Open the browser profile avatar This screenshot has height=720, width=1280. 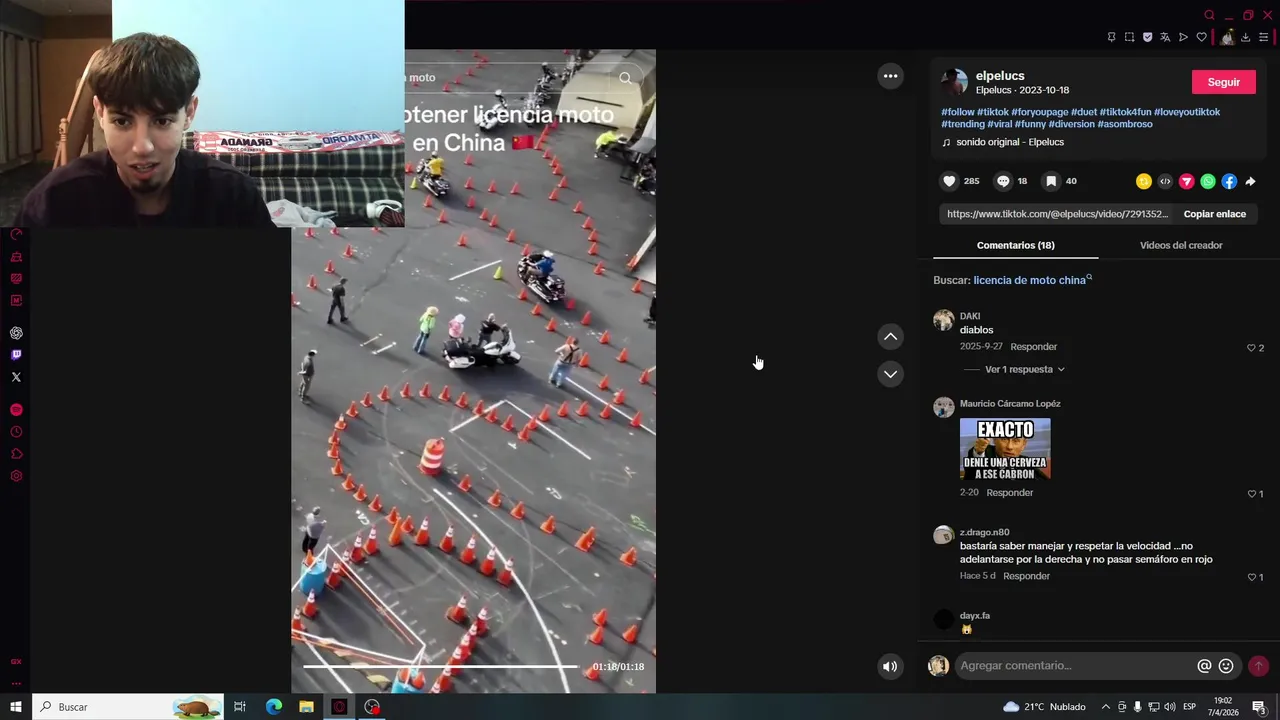tap(1227, 37)
